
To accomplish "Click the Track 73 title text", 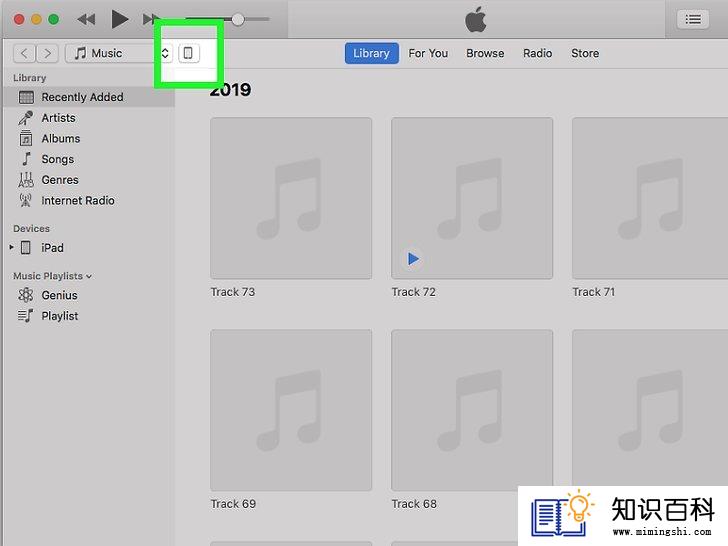I will pyautogui.click(x=233, y=292).
